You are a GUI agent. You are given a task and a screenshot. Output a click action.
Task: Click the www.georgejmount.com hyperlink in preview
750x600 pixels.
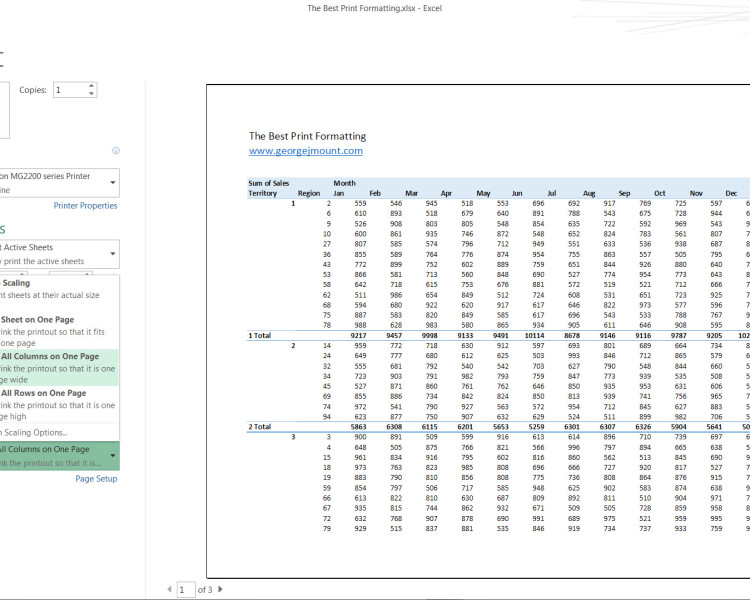click(x=305, y=151)
